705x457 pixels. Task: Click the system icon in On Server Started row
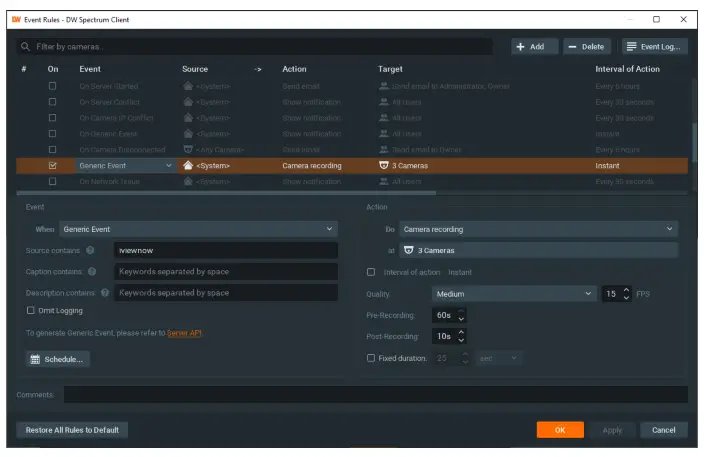click(x=188, y=86)
